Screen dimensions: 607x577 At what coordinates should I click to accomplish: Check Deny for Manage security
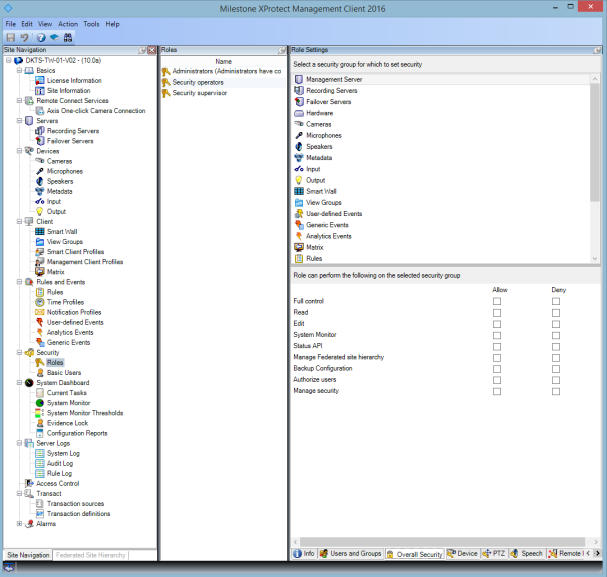[556, 391]
